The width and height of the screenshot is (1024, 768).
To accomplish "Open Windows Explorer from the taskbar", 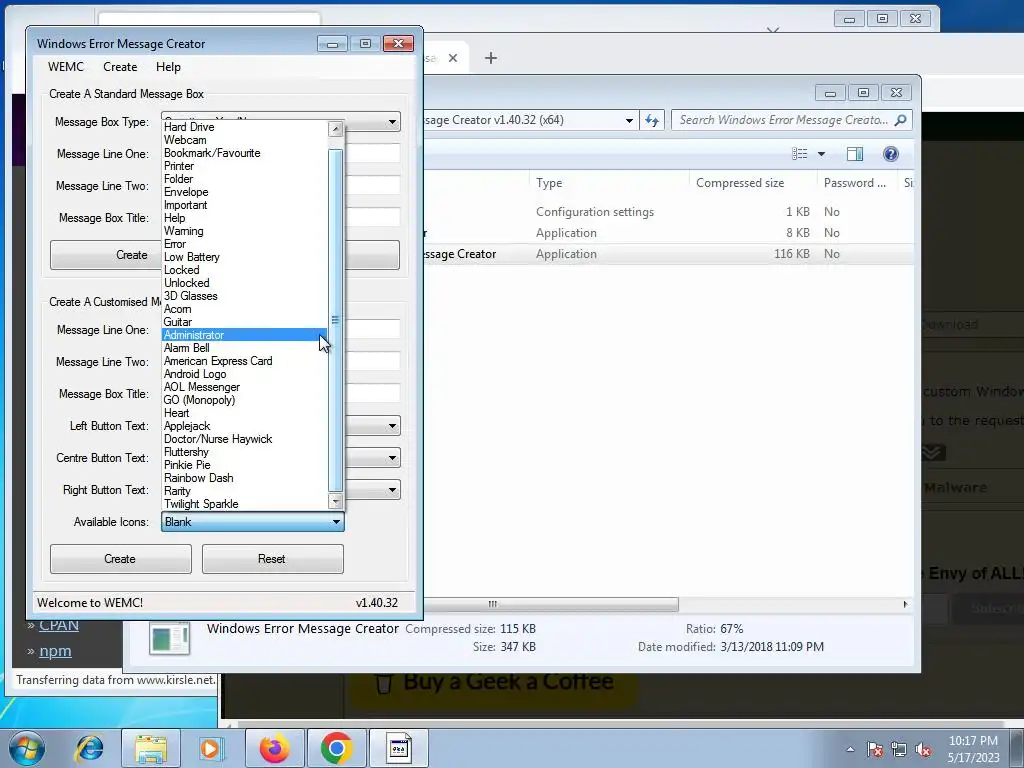I will (151, 748).
